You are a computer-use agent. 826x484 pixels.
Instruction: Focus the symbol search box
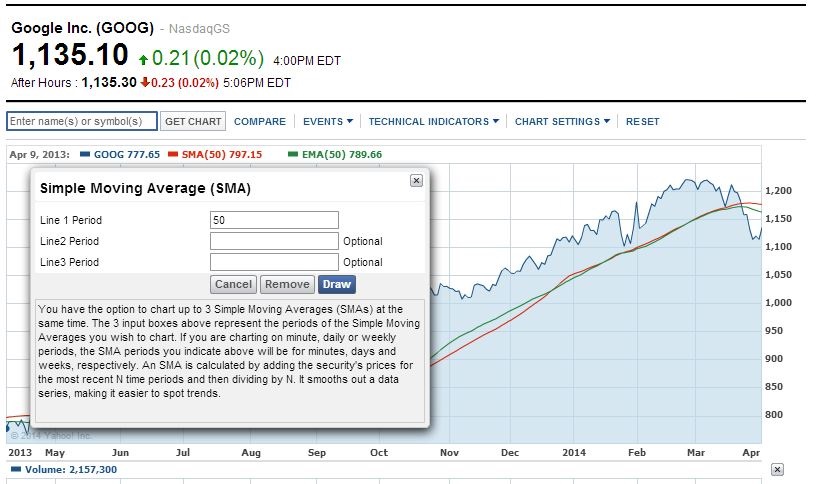tap(82, 121)
